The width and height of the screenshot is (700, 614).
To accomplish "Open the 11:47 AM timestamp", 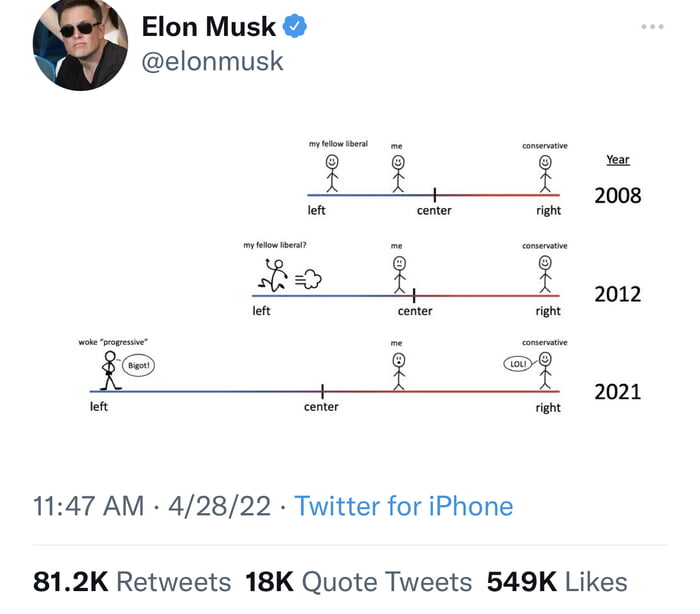I will click(x=88, y=506).
